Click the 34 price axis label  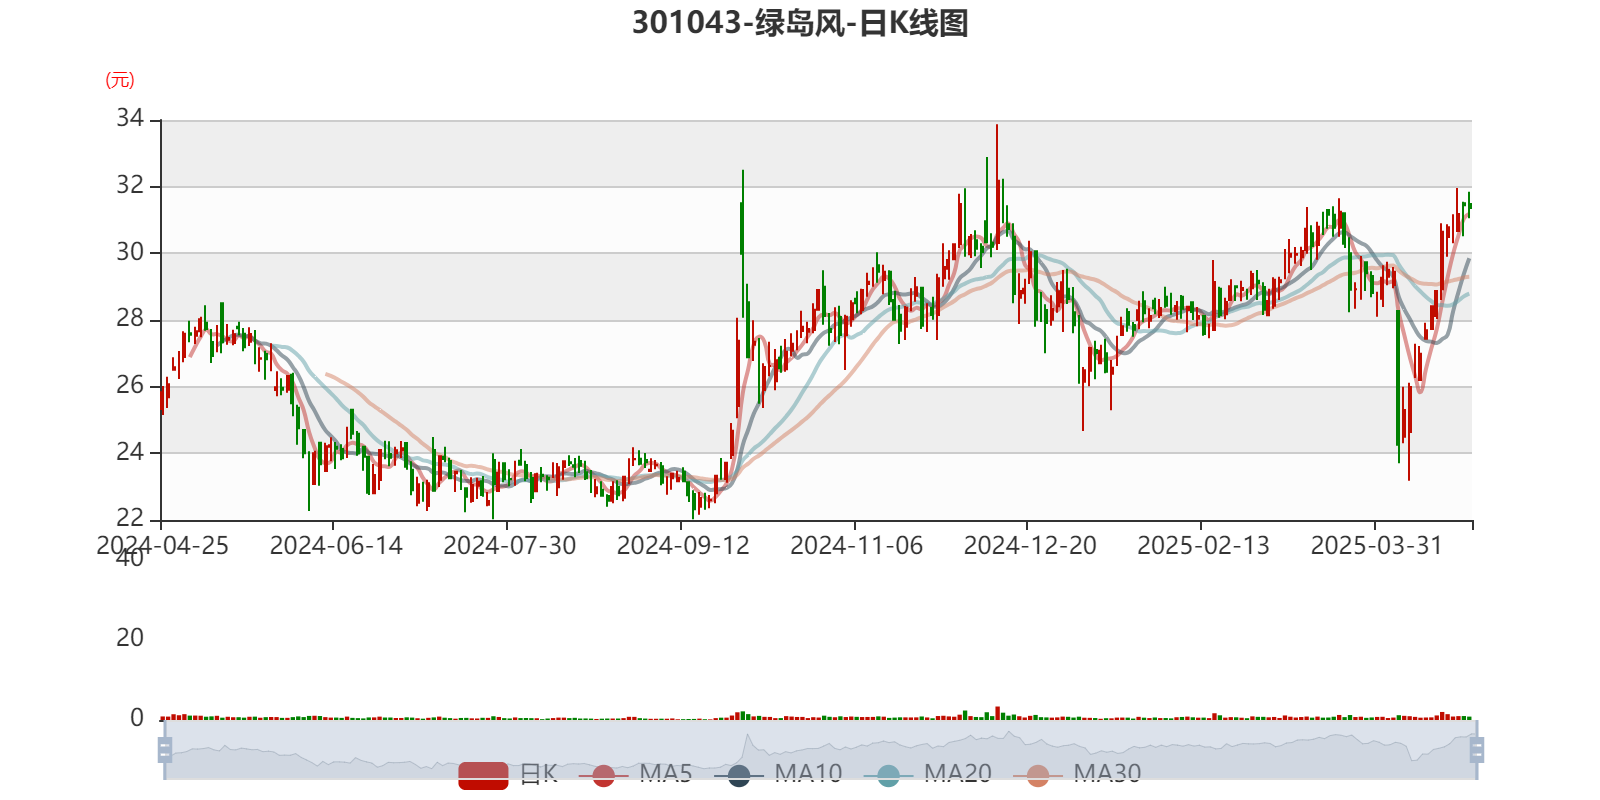[x=130, y=119]
